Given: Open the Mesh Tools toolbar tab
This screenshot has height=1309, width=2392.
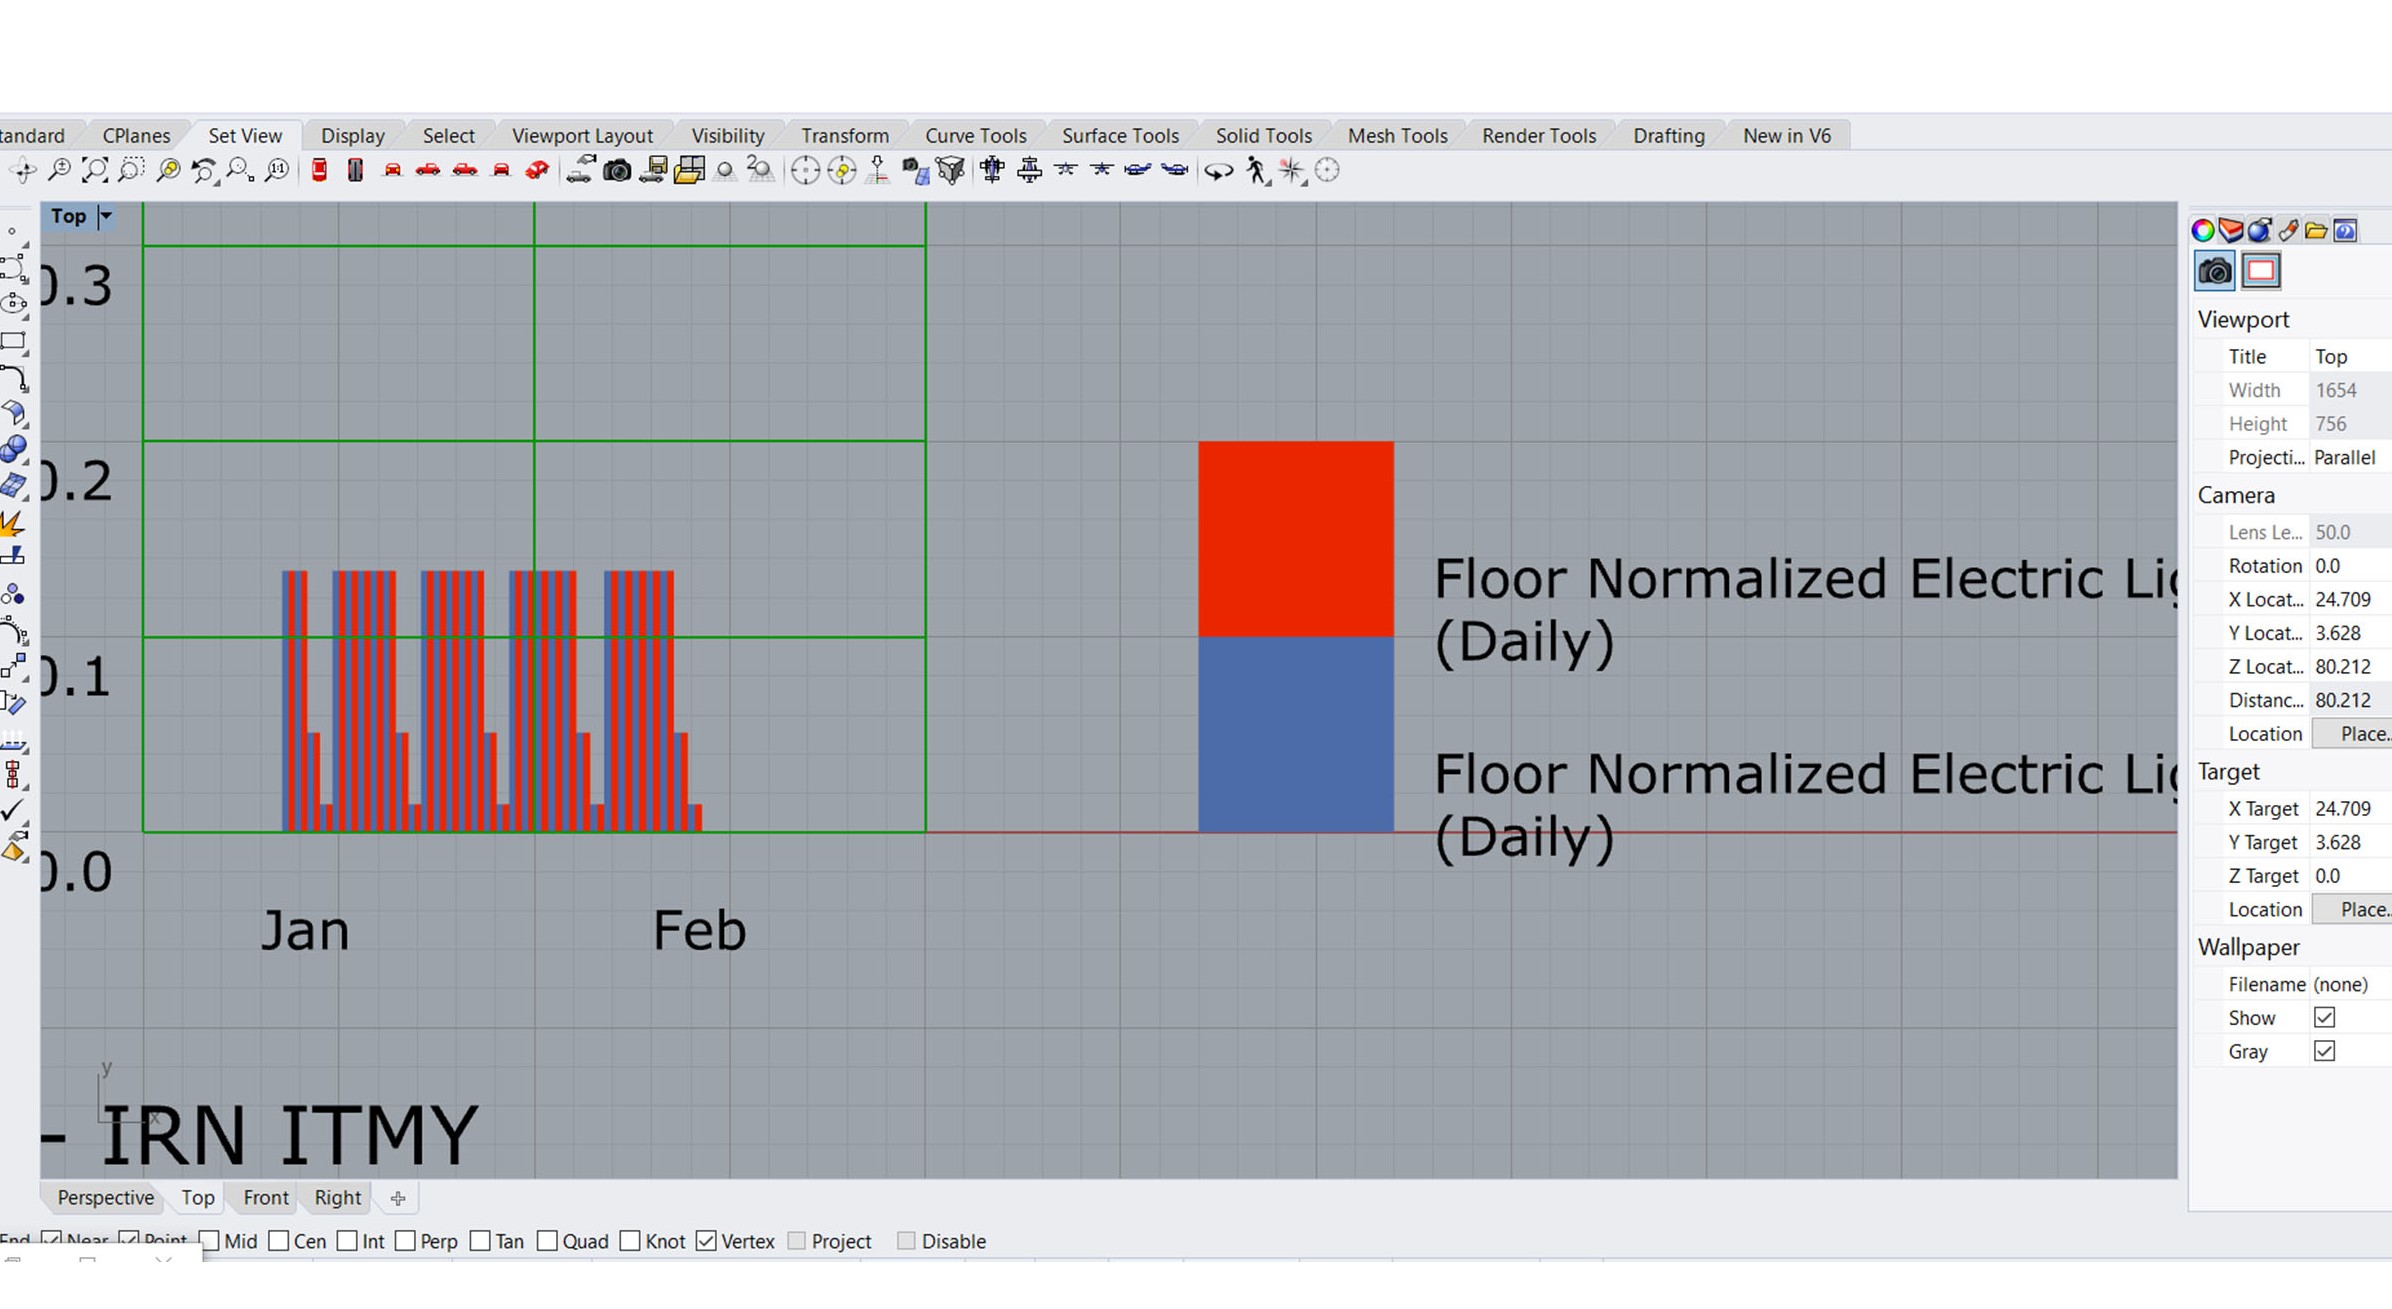Looking at the screenshot, I should (x=1397, y=136).
